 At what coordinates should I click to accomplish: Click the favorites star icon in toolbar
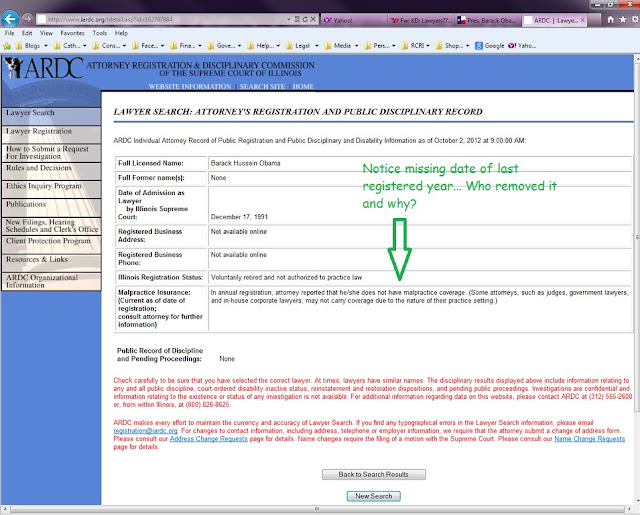tap(623, 20)
